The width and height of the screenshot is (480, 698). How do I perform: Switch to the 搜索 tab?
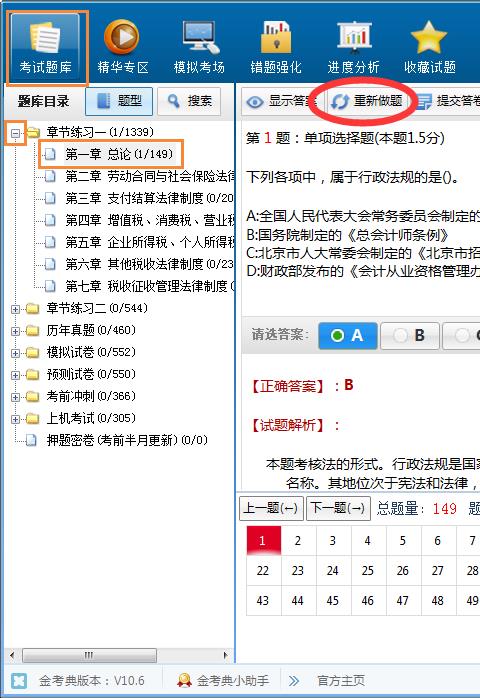pyautogui.click(x=190, y=101)
